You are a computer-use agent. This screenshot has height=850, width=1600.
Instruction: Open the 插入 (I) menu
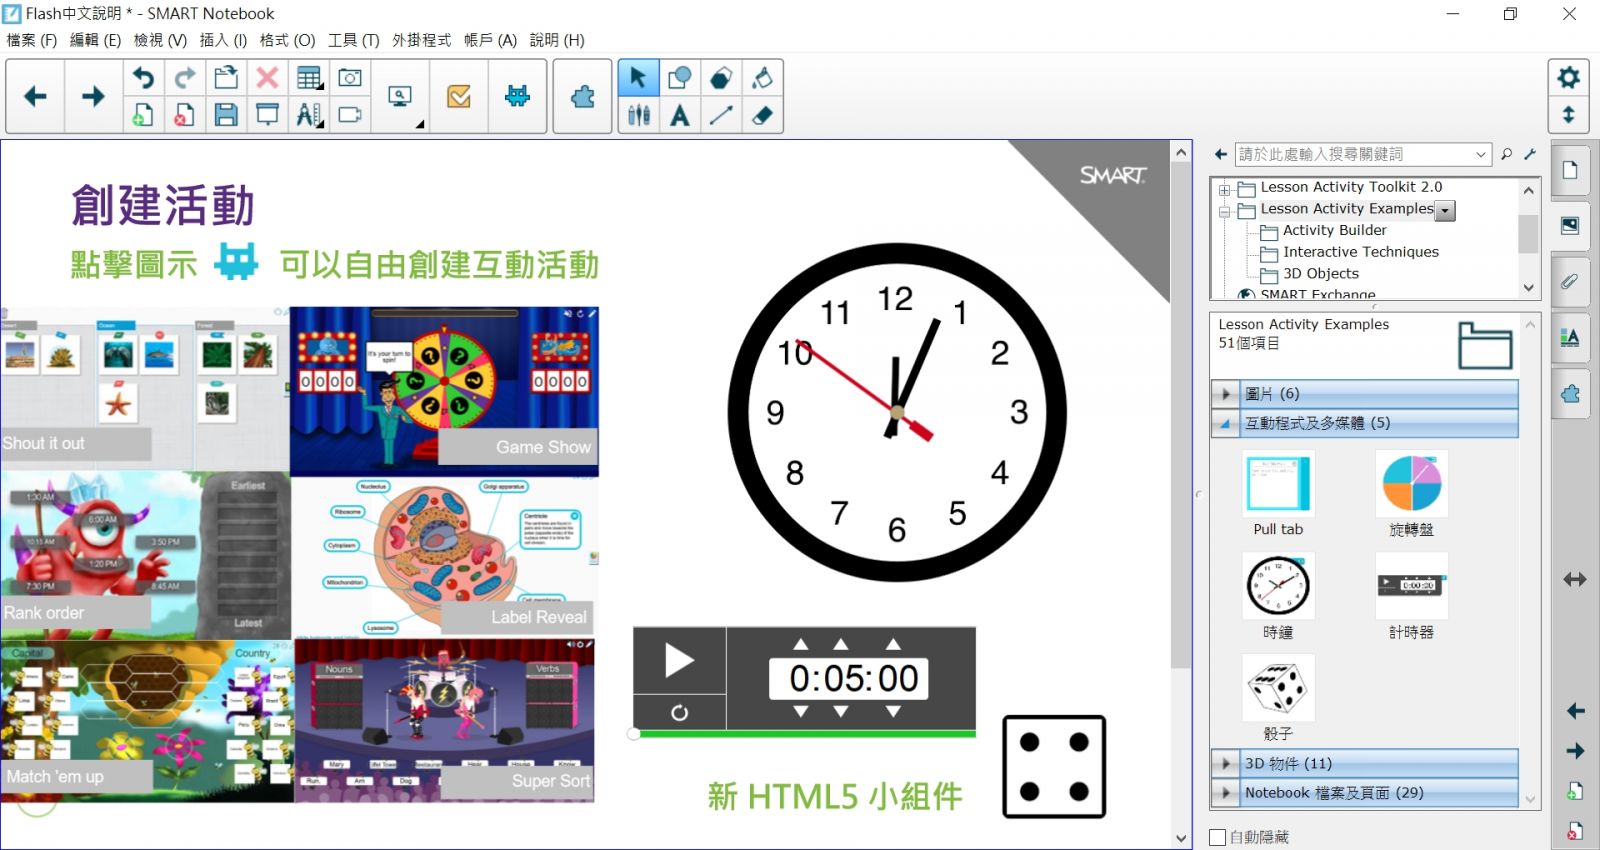point(223,40)
